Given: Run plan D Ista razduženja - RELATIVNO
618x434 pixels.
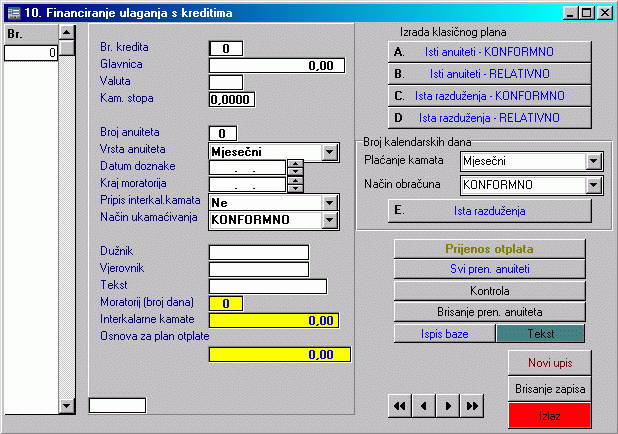Looking at the screenshot, I should point(490,117).
